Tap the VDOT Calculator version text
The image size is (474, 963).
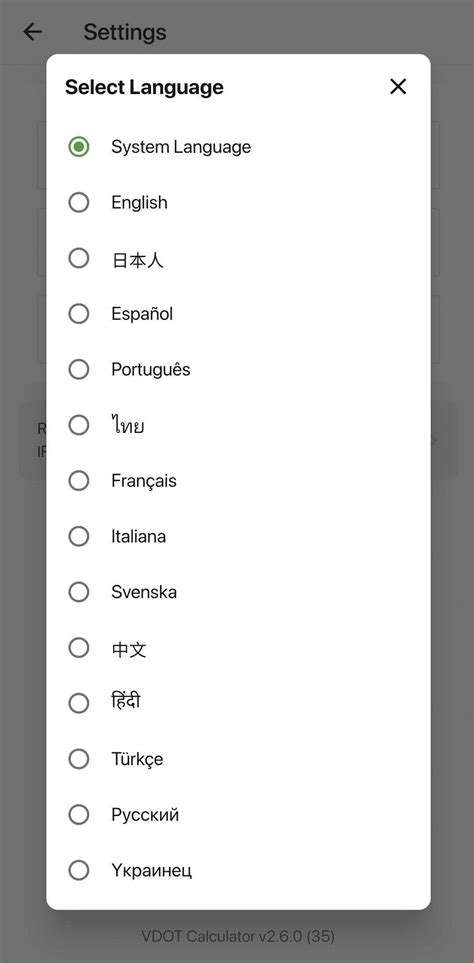[x=238, y=936]
